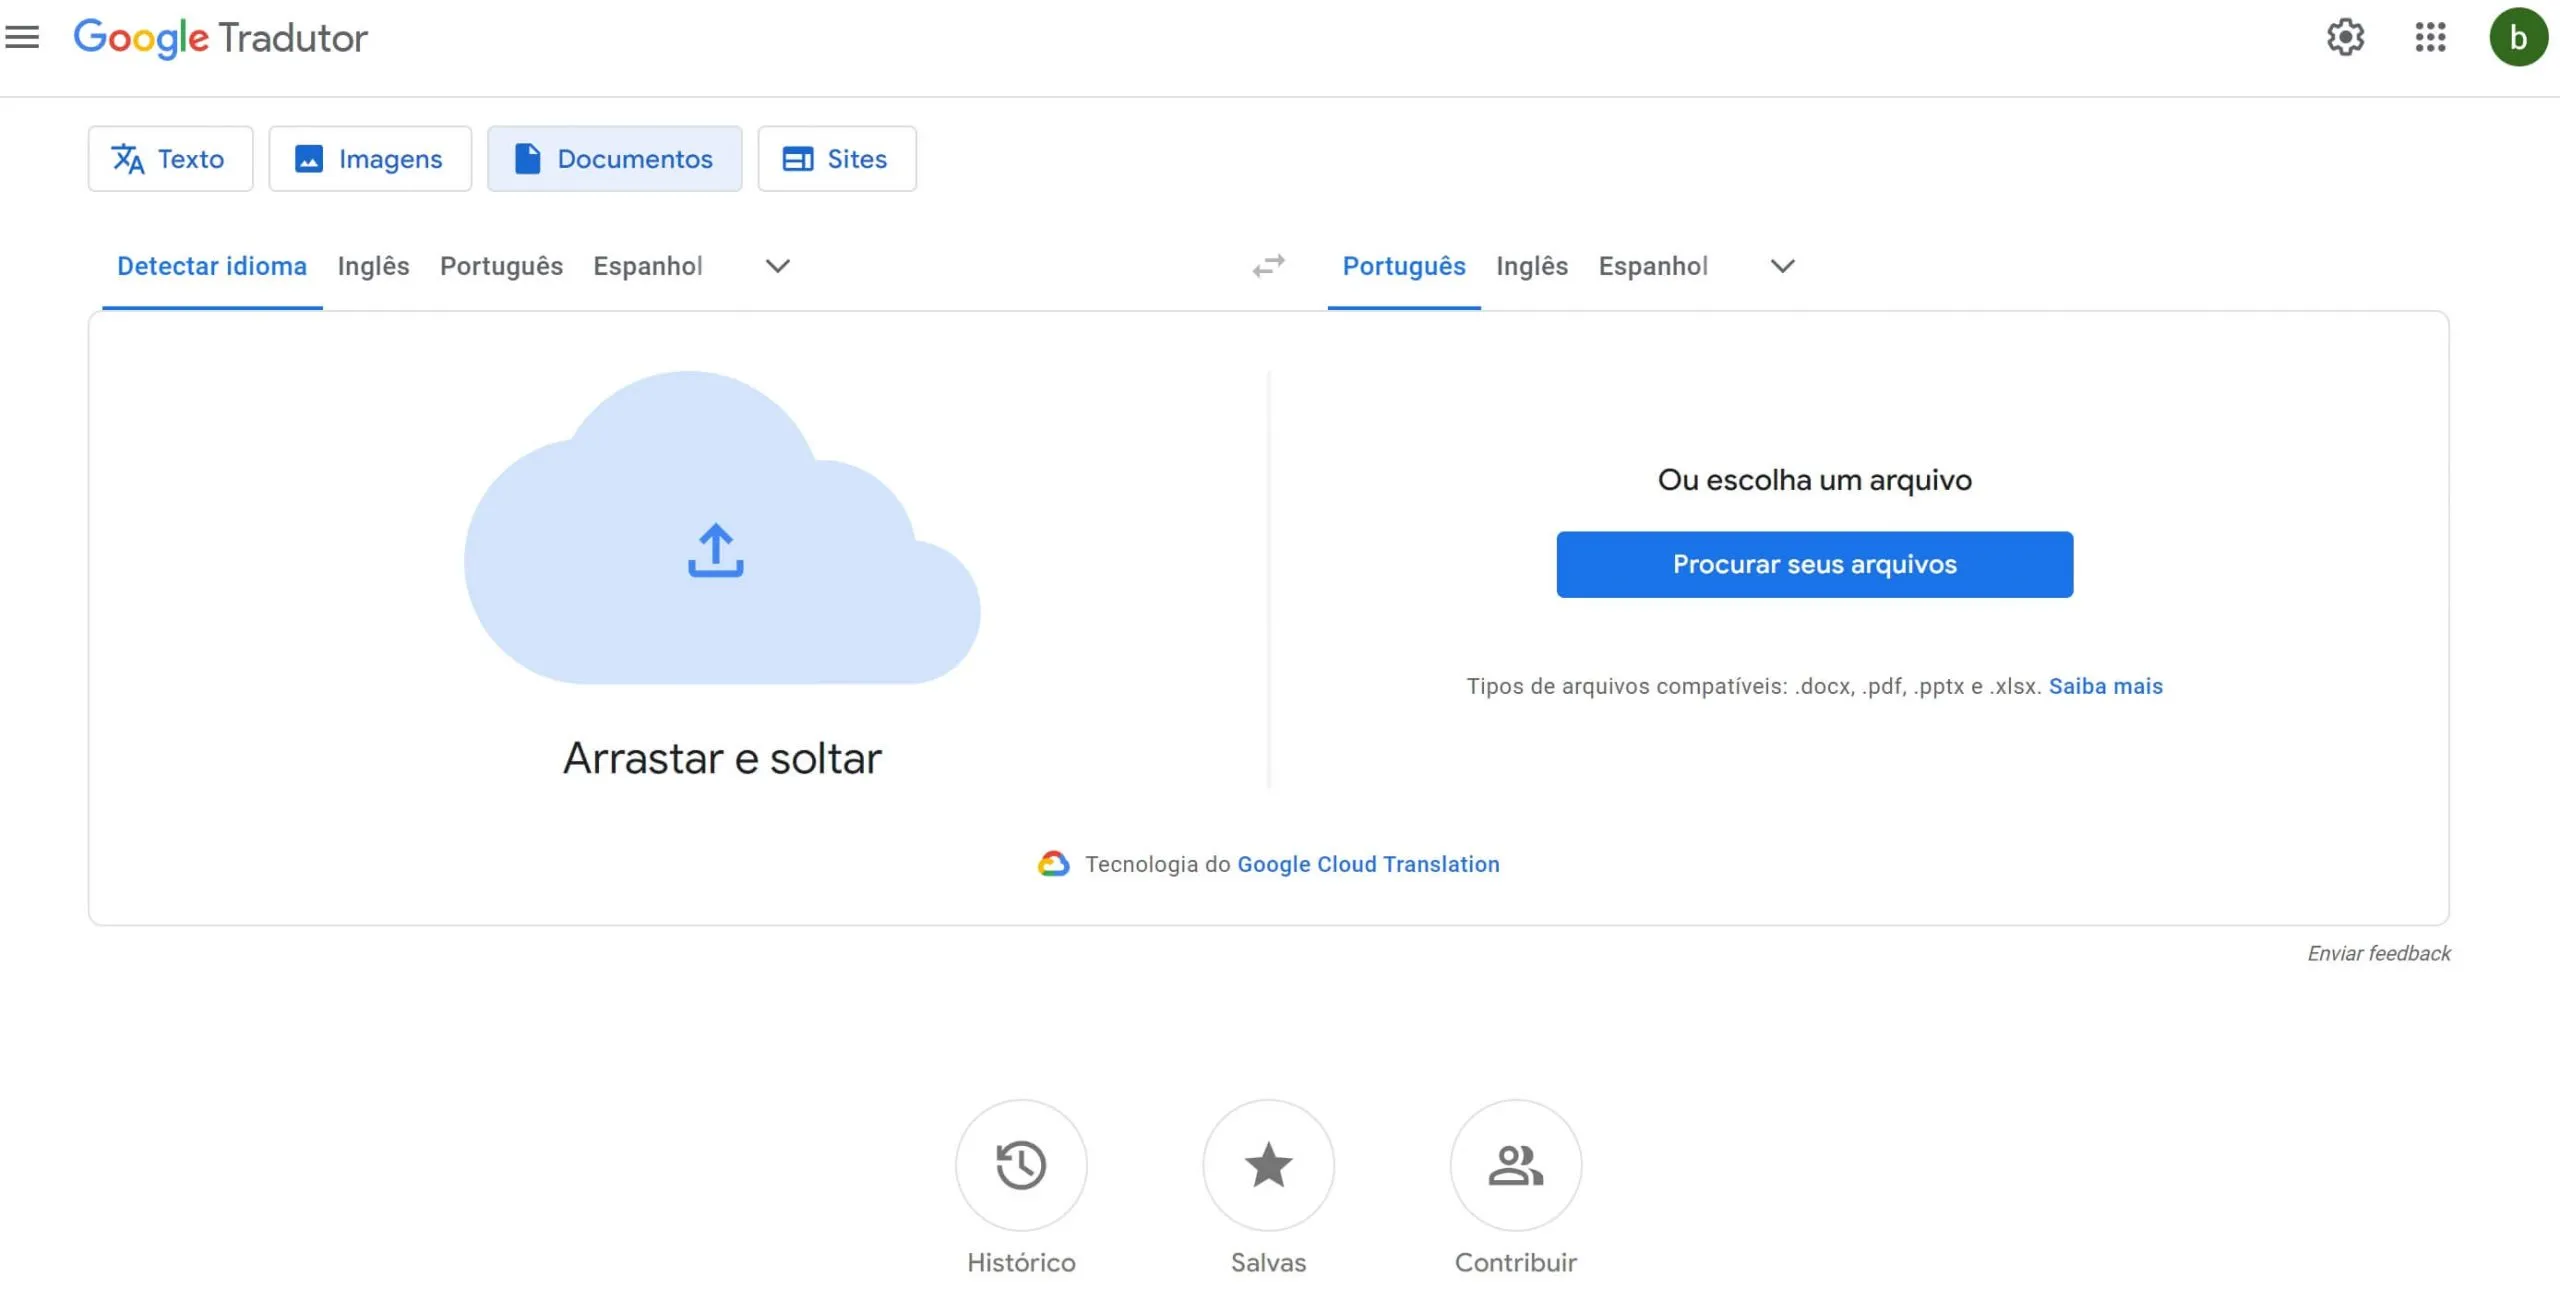Select Espanhol as the target language

[1653, 266]
